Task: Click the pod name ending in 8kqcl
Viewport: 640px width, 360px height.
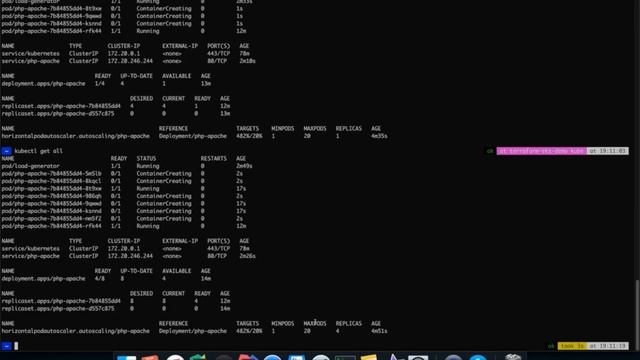Action: (51, 181)
